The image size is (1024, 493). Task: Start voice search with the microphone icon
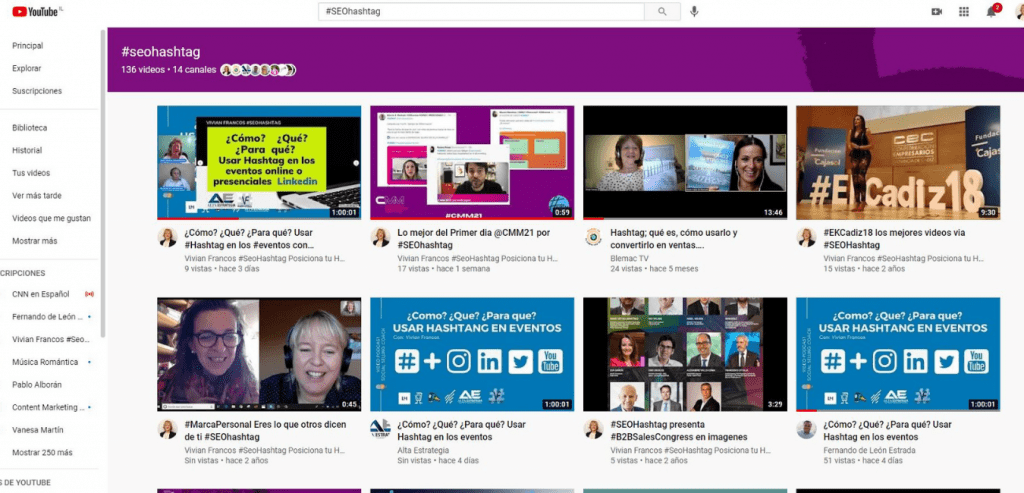(694, 11)
